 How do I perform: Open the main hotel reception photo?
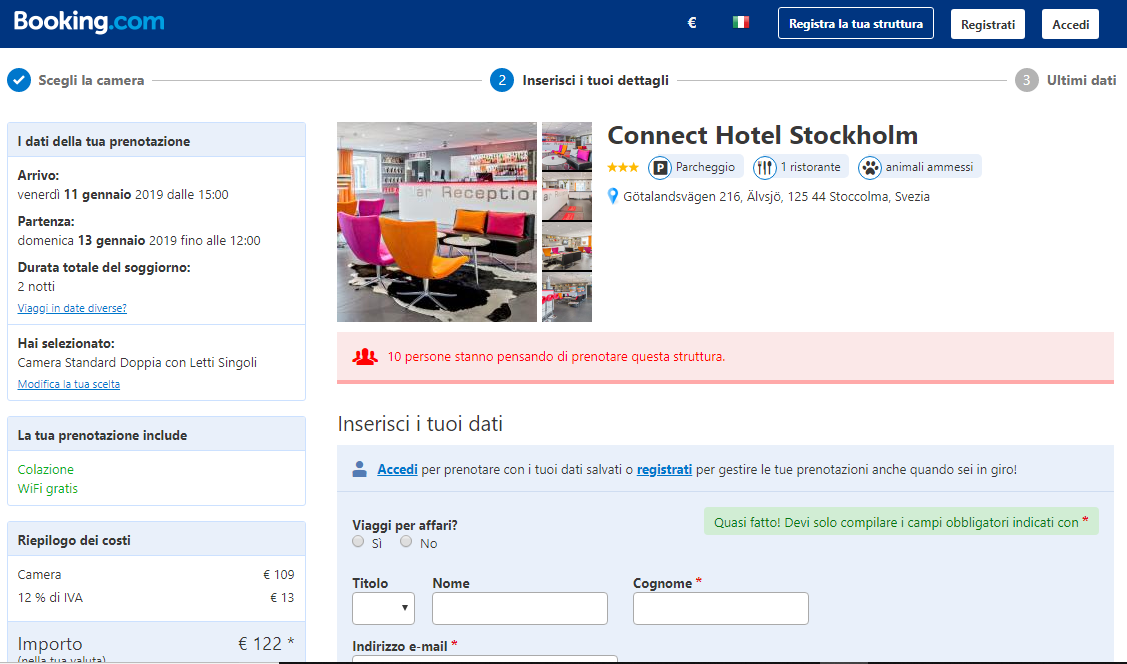(x=437, y=222)
